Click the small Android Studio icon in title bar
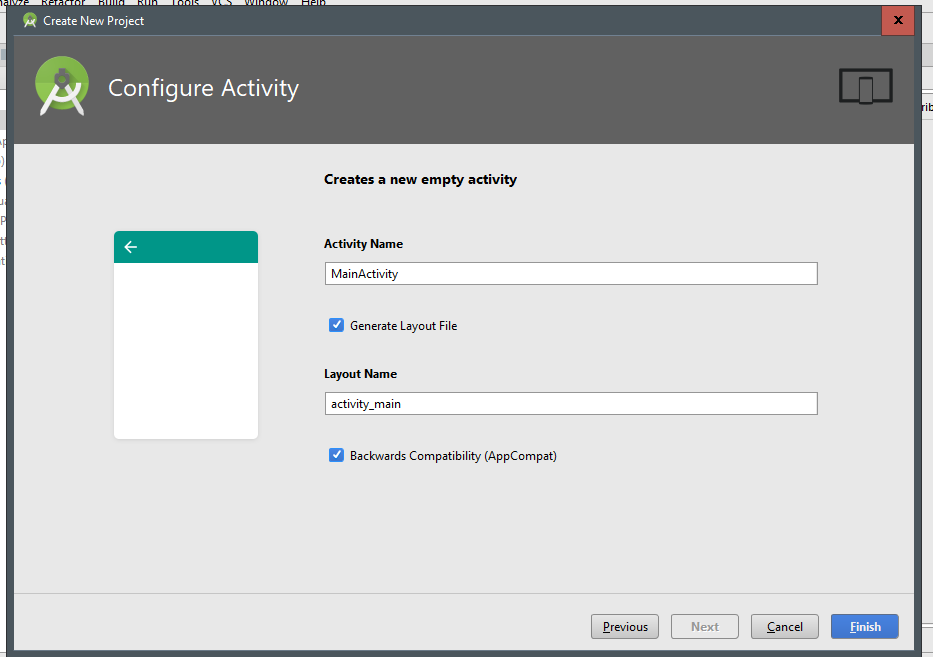The height and width of the screenshot is (657, 933). point(30,21)
